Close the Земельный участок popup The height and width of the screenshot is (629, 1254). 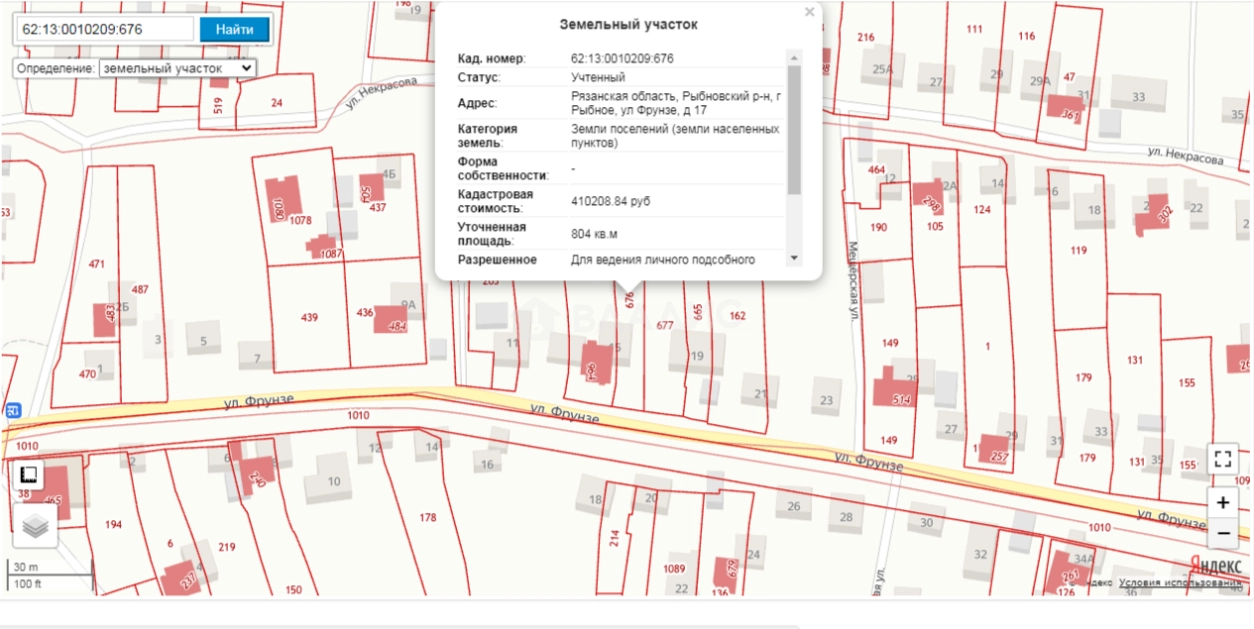click(809, 13)
